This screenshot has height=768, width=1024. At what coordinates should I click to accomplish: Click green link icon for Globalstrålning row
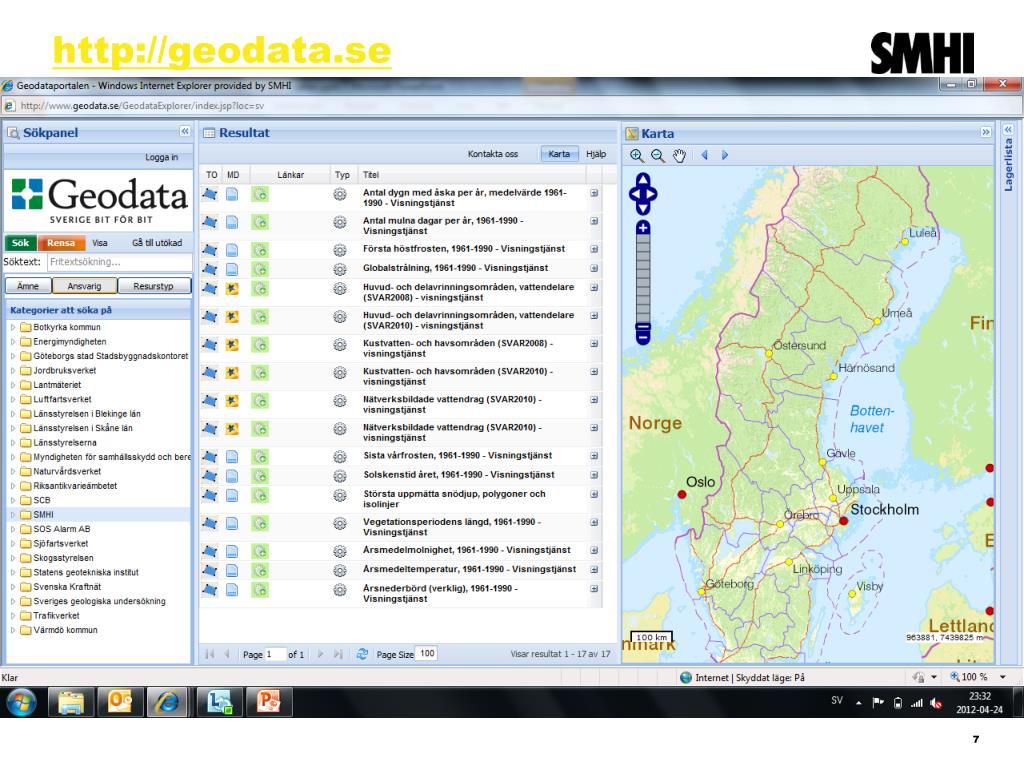[x=260, y=268]
